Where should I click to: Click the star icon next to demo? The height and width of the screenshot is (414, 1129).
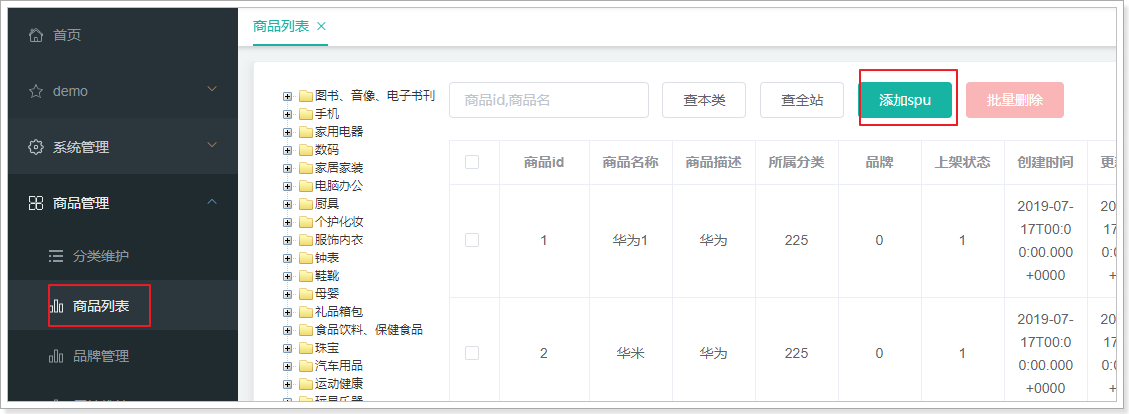coord(36,91)
